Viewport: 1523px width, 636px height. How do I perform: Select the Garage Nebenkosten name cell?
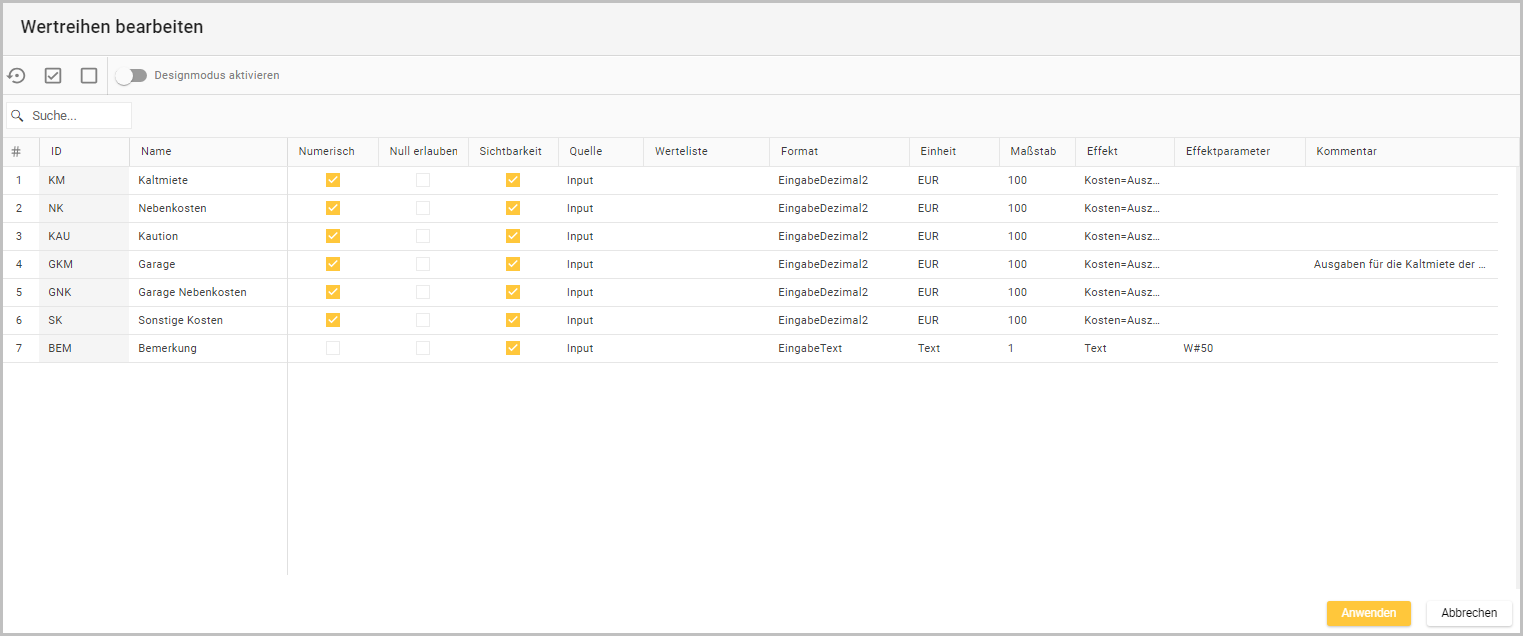click(192, 293)
